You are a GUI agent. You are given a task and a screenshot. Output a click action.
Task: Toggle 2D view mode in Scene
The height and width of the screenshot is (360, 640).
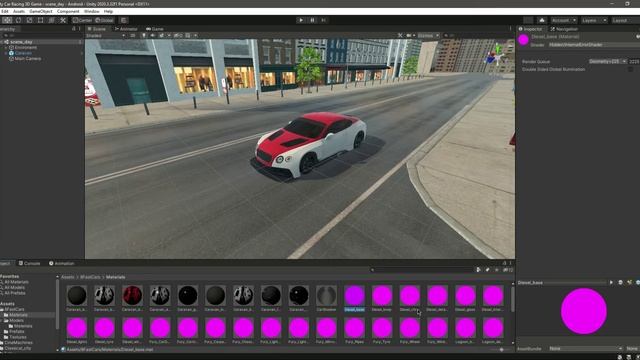tap(133, 36)
